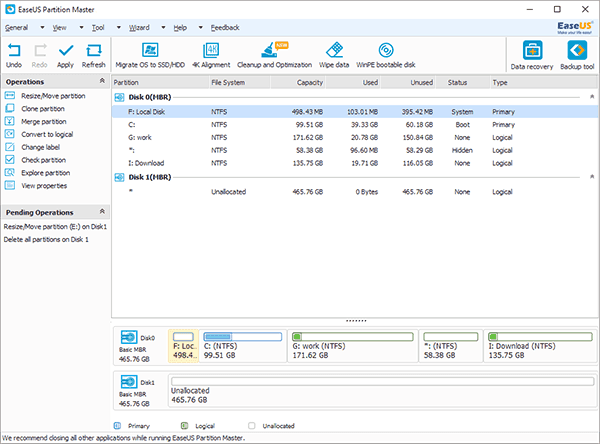Apply pending operations with Apply checkmark

point(66,51)
